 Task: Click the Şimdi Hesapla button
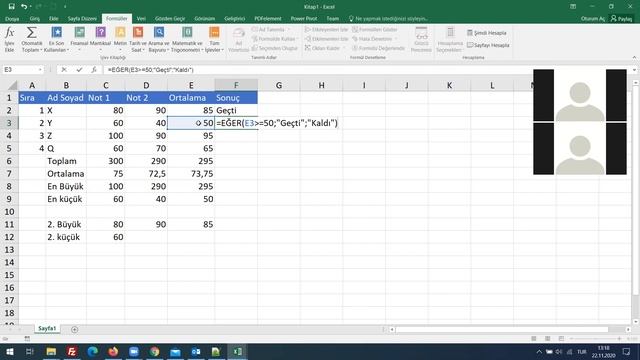click(487, 33)
